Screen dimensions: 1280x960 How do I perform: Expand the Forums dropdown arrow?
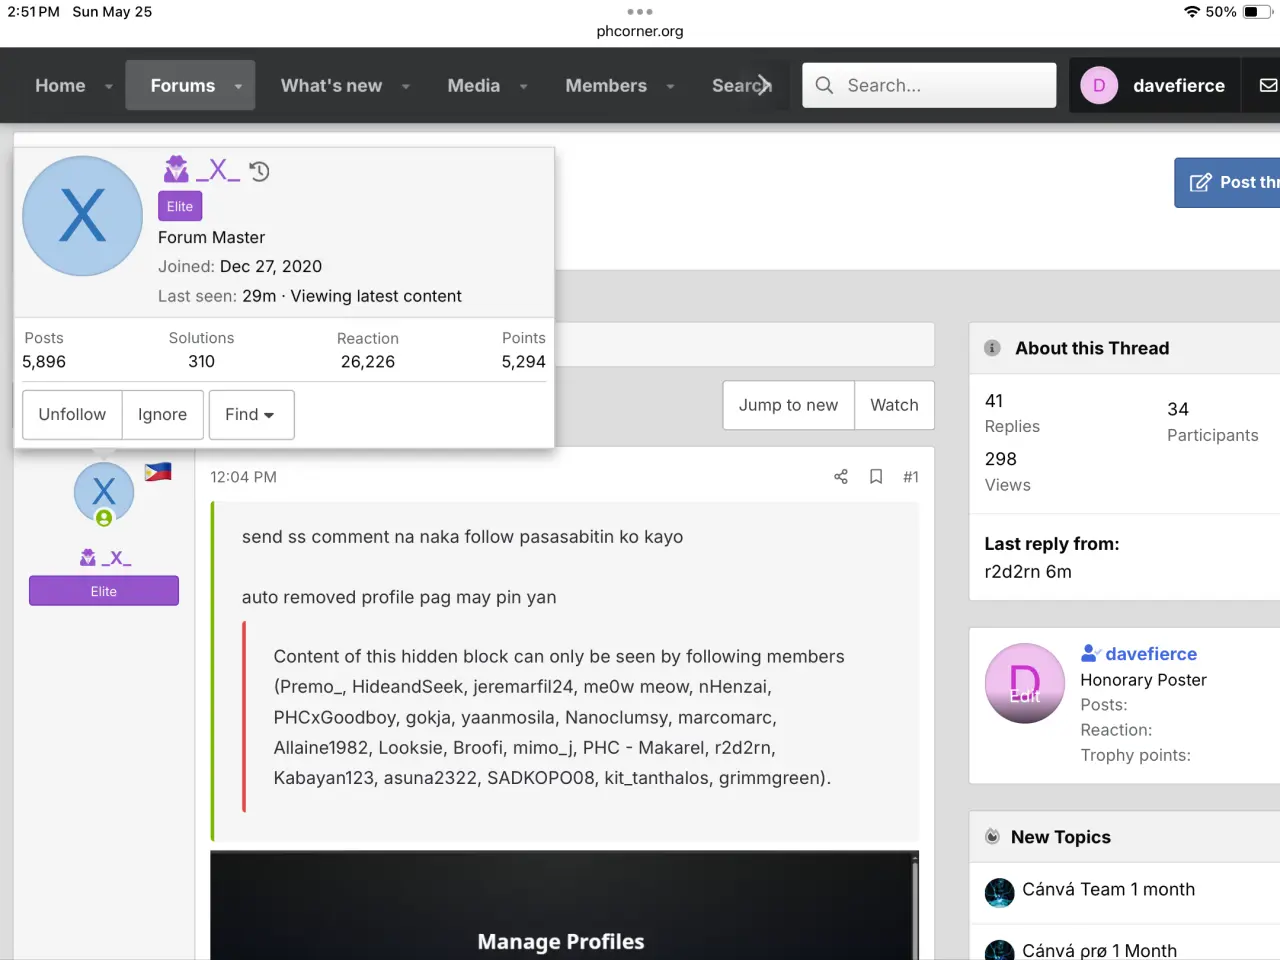(x=238, y=86)
